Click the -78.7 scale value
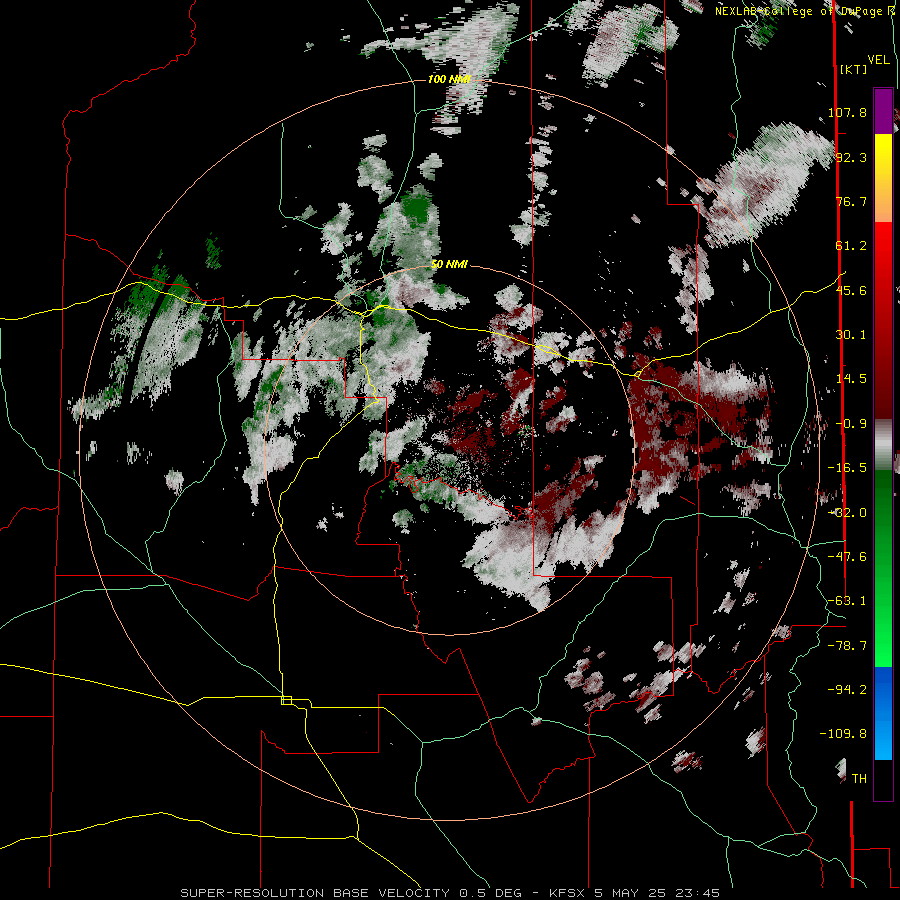Viewport: 900px width, 900px height. 847,646
